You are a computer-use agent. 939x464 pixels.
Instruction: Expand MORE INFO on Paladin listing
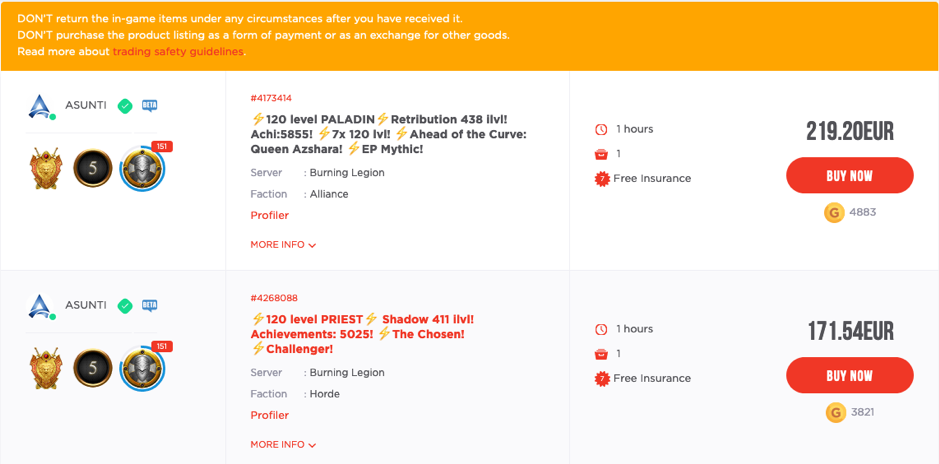283,245
